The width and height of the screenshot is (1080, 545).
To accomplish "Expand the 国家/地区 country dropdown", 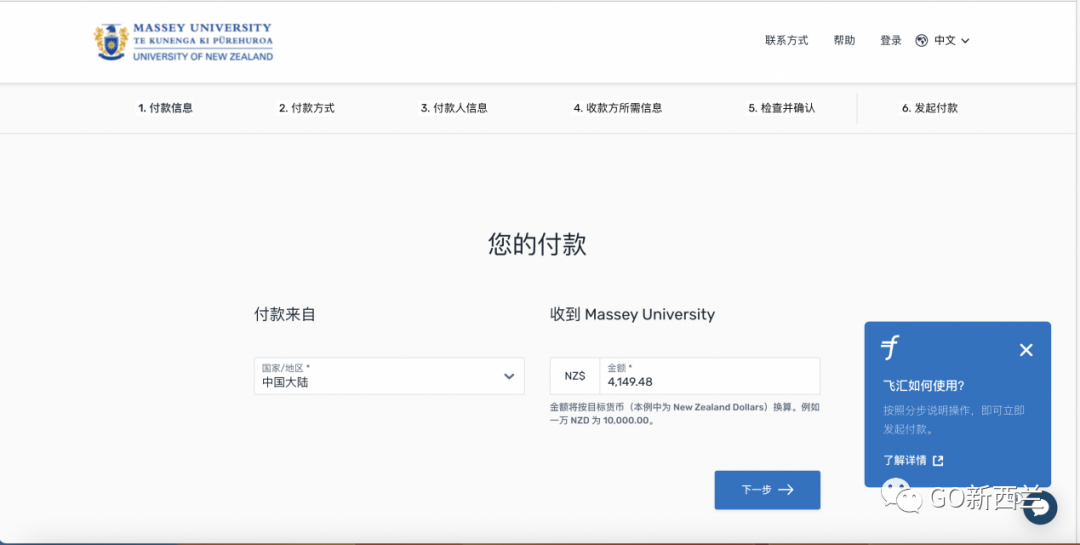I will [x=389, y=376].
